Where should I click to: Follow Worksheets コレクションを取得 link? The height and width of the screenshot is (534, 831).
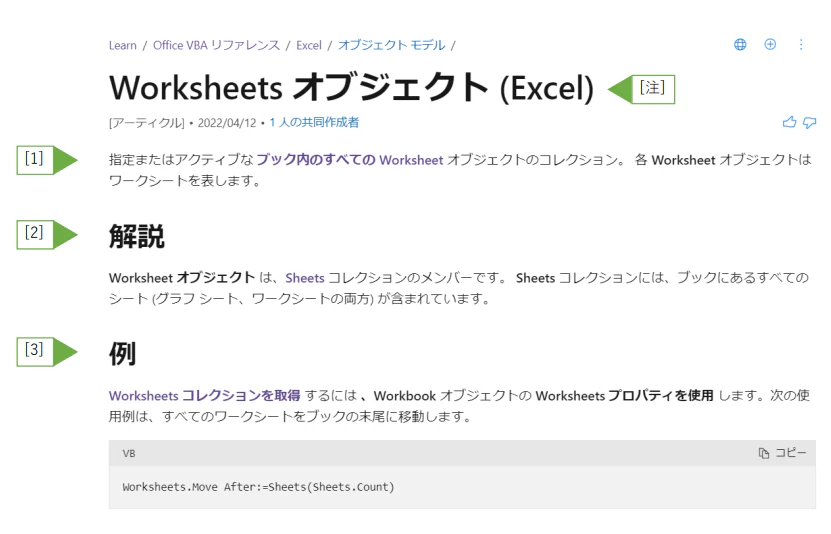[x=205, y=396]
